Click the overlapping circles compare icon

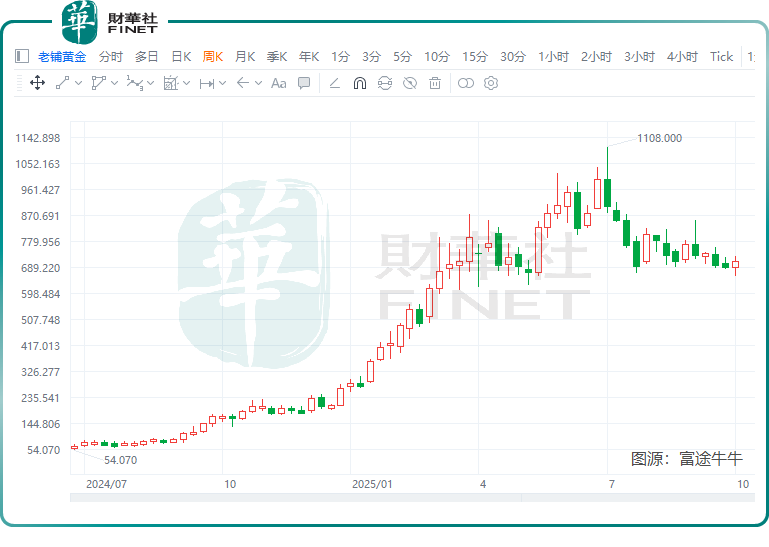[465, 83]
